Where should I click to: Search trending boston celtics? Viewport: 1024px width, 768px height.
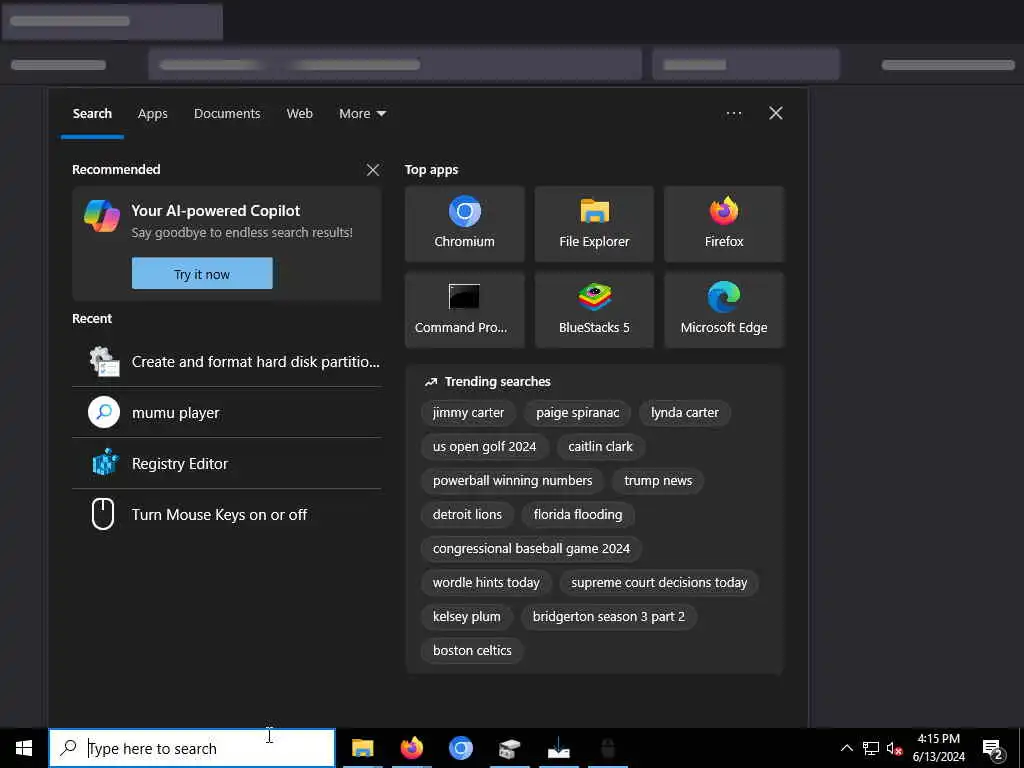pos(472,650)
